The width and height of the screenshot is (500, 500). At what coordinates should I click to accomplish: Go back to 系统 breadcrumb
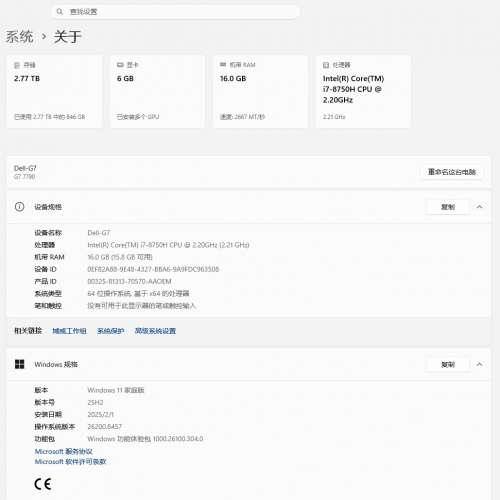pyautogui.click(x=20, y=37)
